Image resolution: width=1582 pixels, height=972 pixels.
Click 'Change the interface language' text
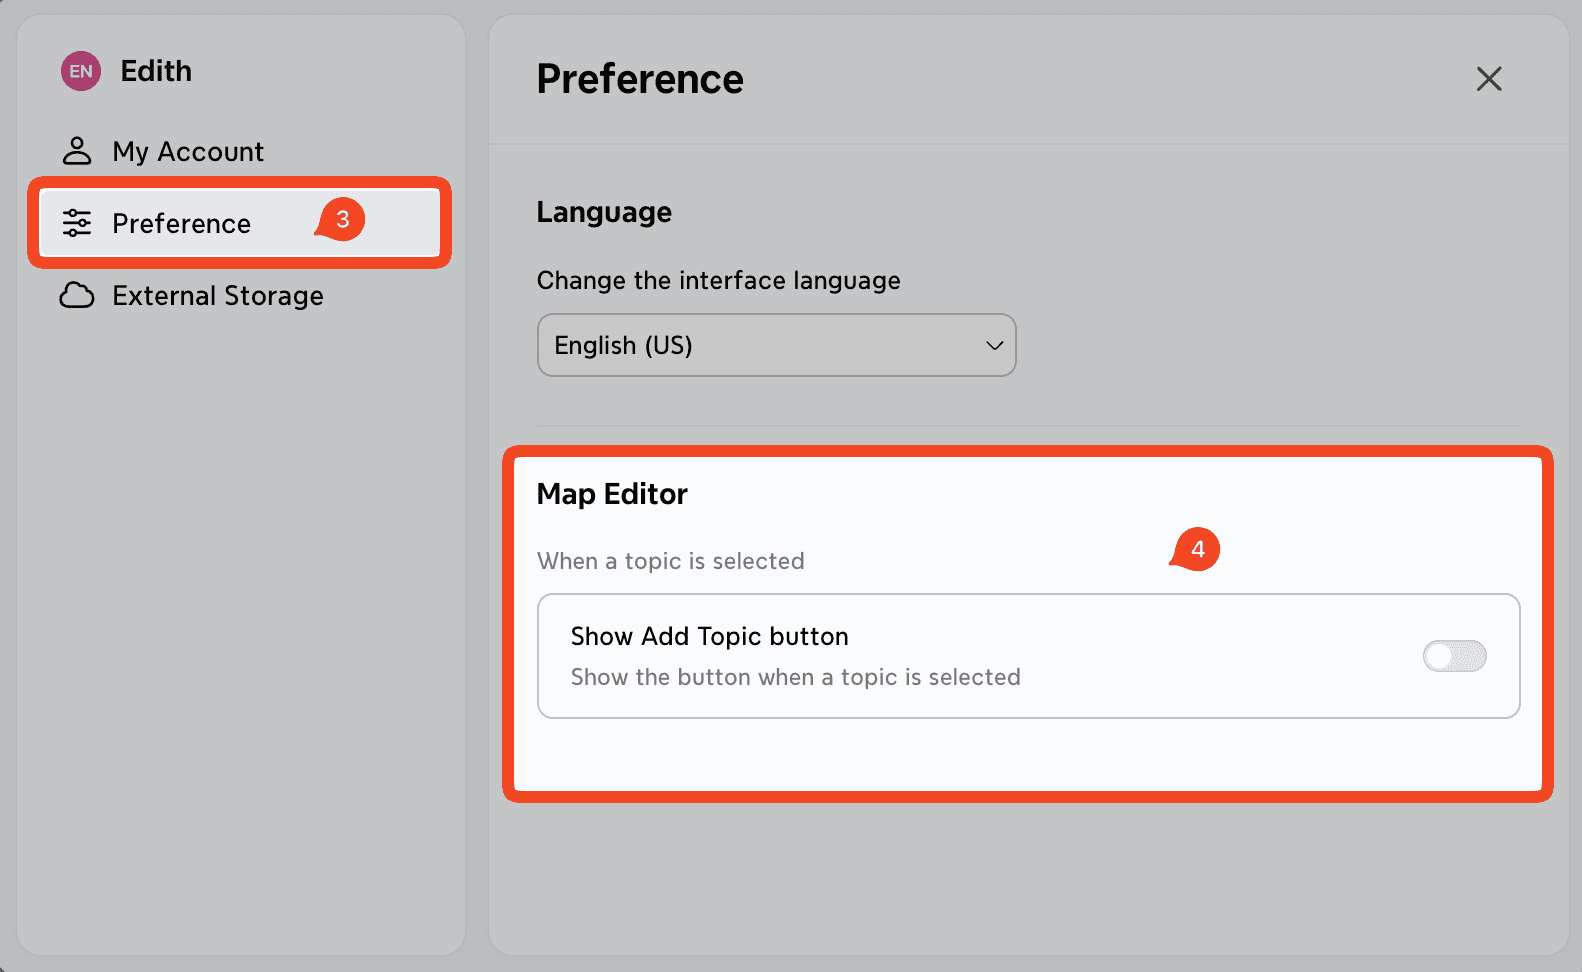point(719,281)
